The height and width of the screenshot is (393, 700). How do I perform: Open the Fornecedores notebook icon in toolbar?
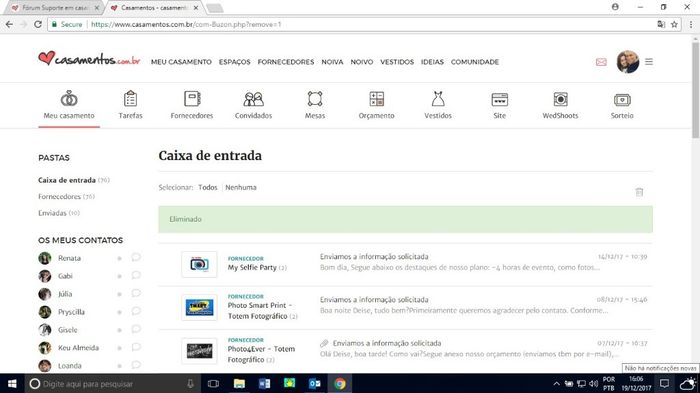coord(192,99)
